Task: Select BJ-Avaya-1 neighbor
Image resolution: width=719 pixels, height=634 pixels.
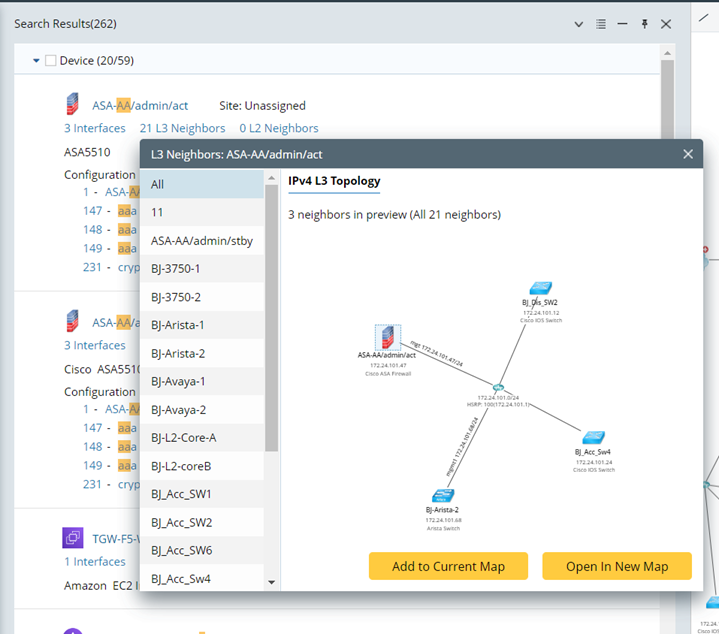Action: [x=202, y=381]
